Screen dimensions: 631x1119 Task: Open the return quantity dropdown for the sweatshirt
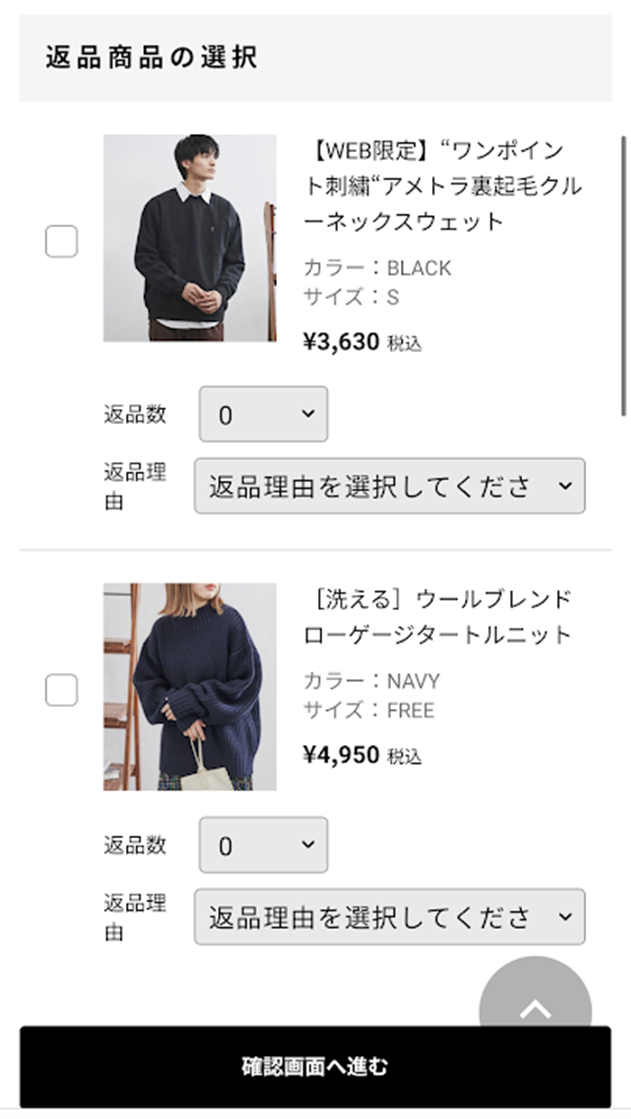(x=262, y=413)
